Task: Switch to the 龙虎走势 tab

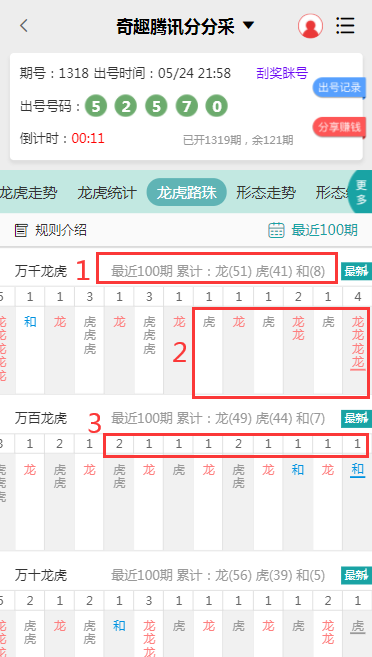Action: 28,193
